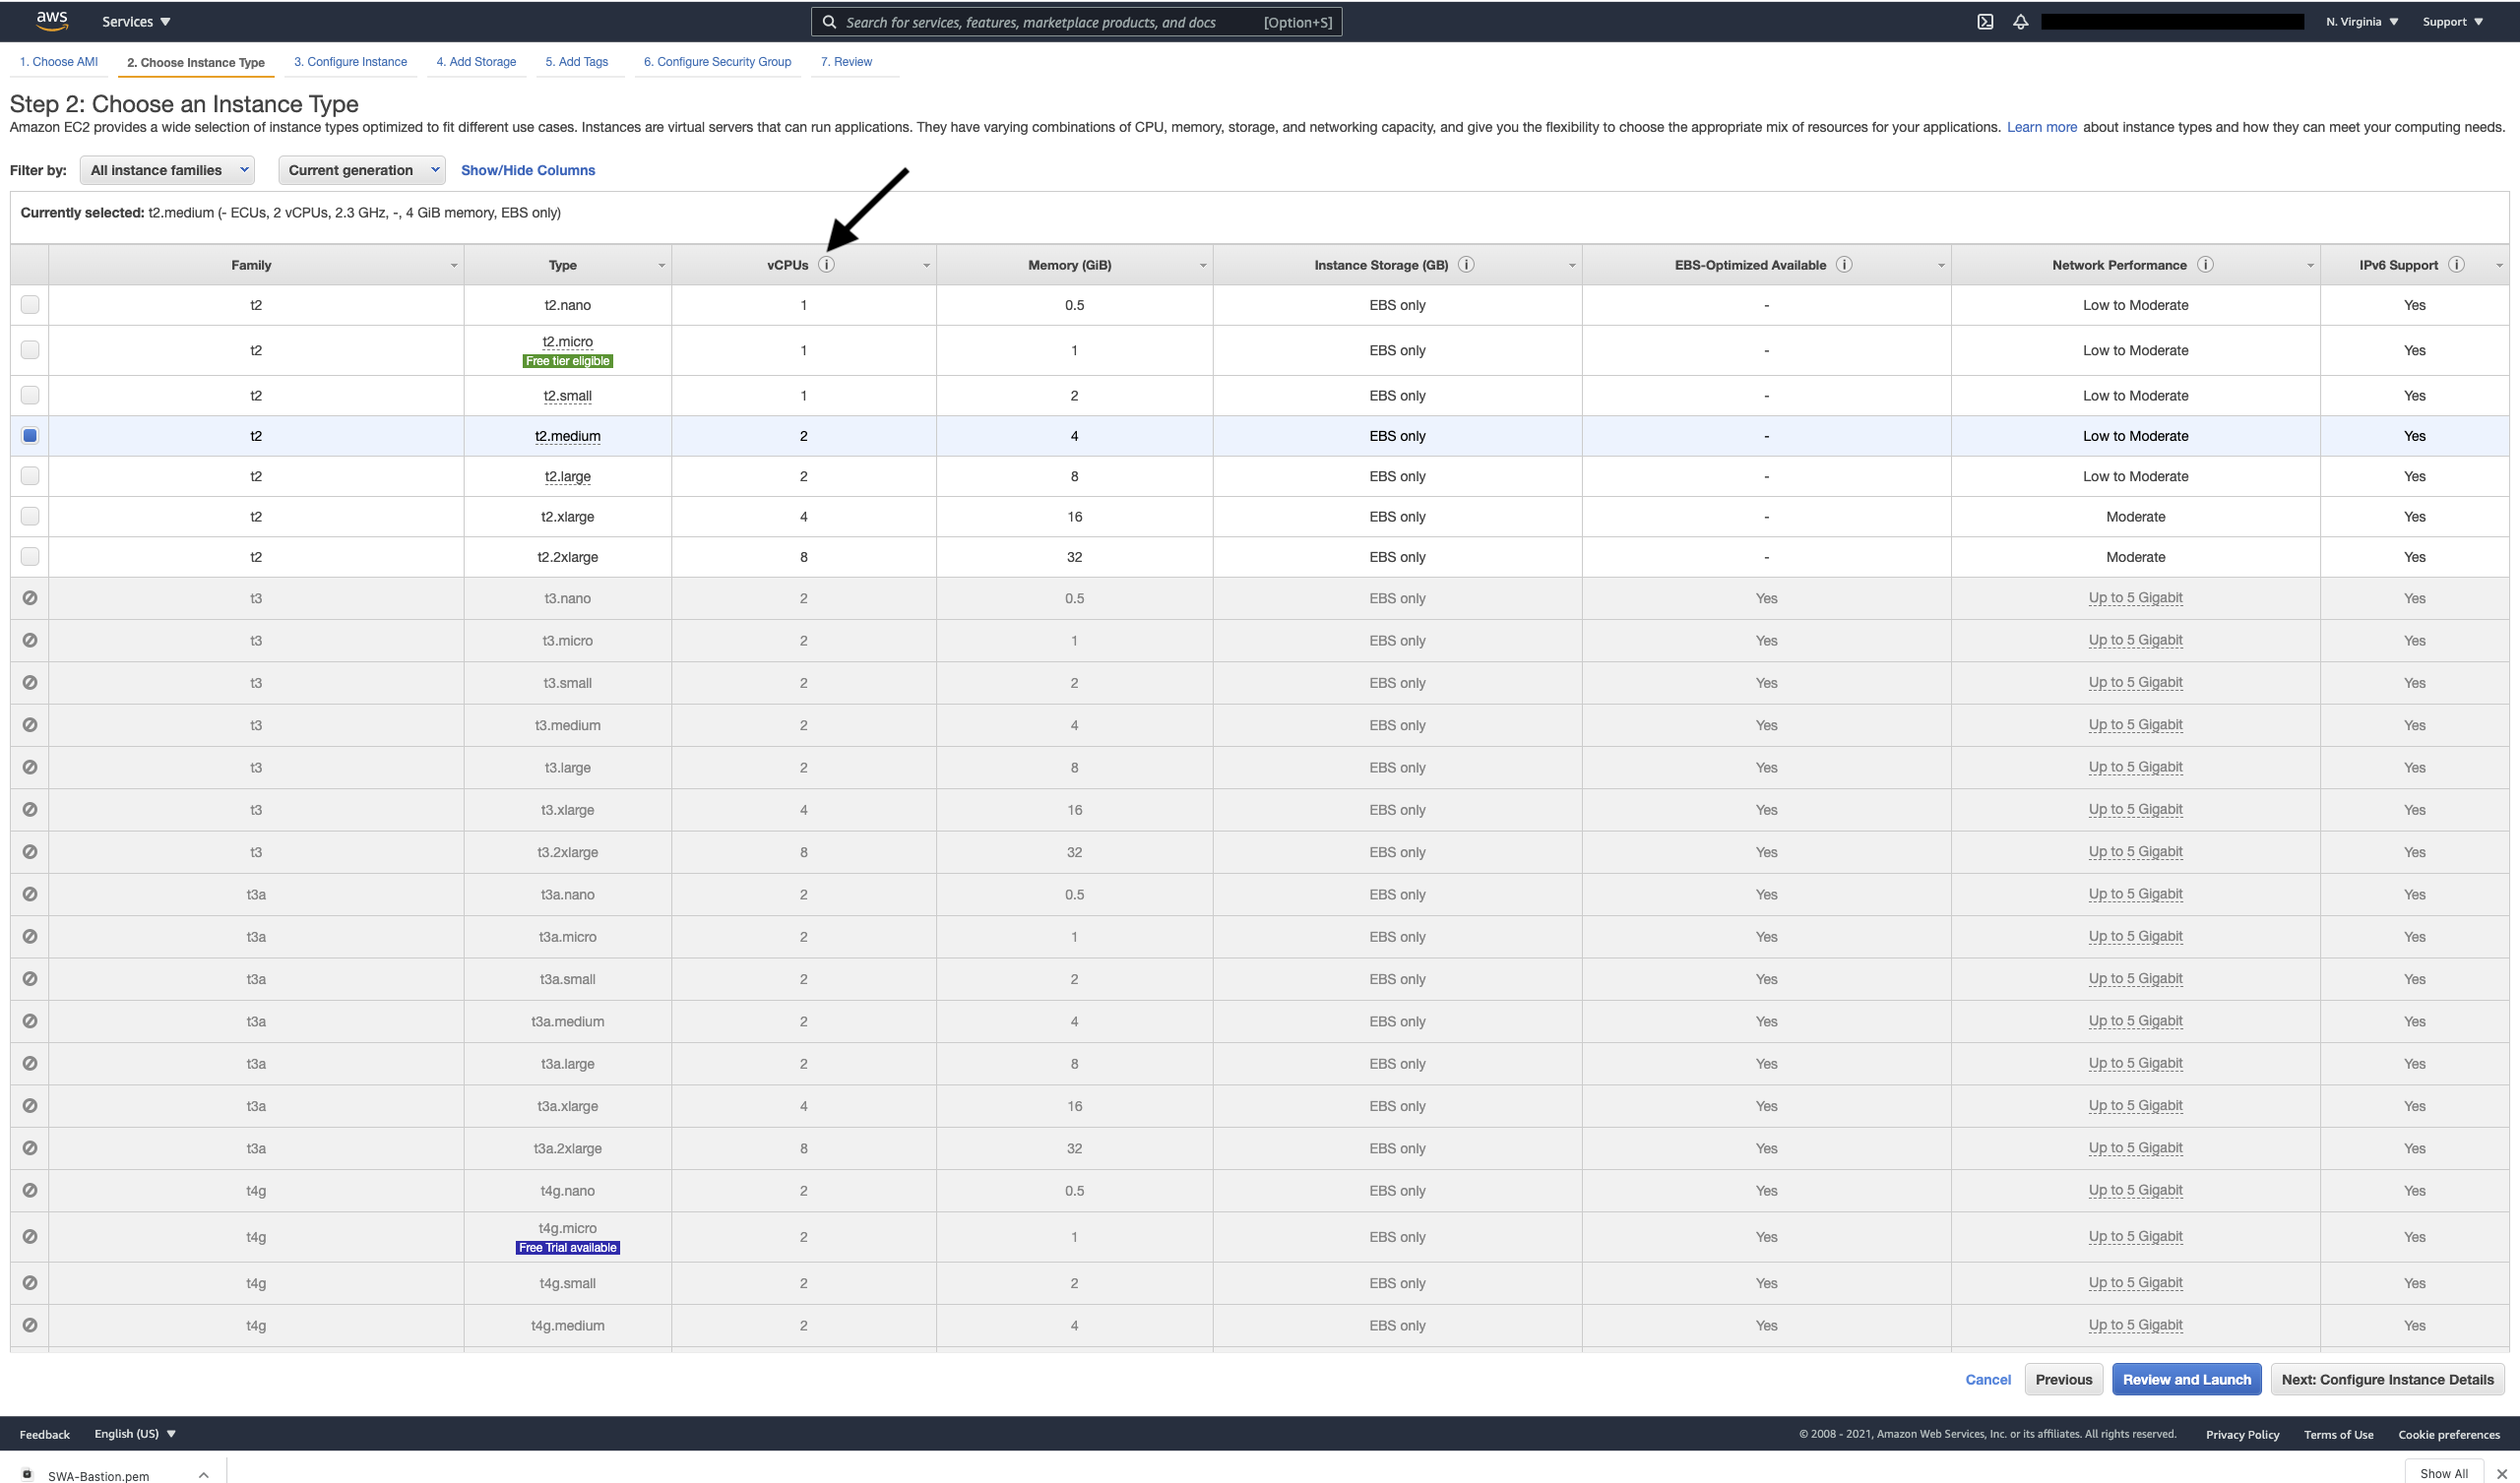Open the All instance families filter
The width and height of the screenshot is (2520, 1483).
167,170
